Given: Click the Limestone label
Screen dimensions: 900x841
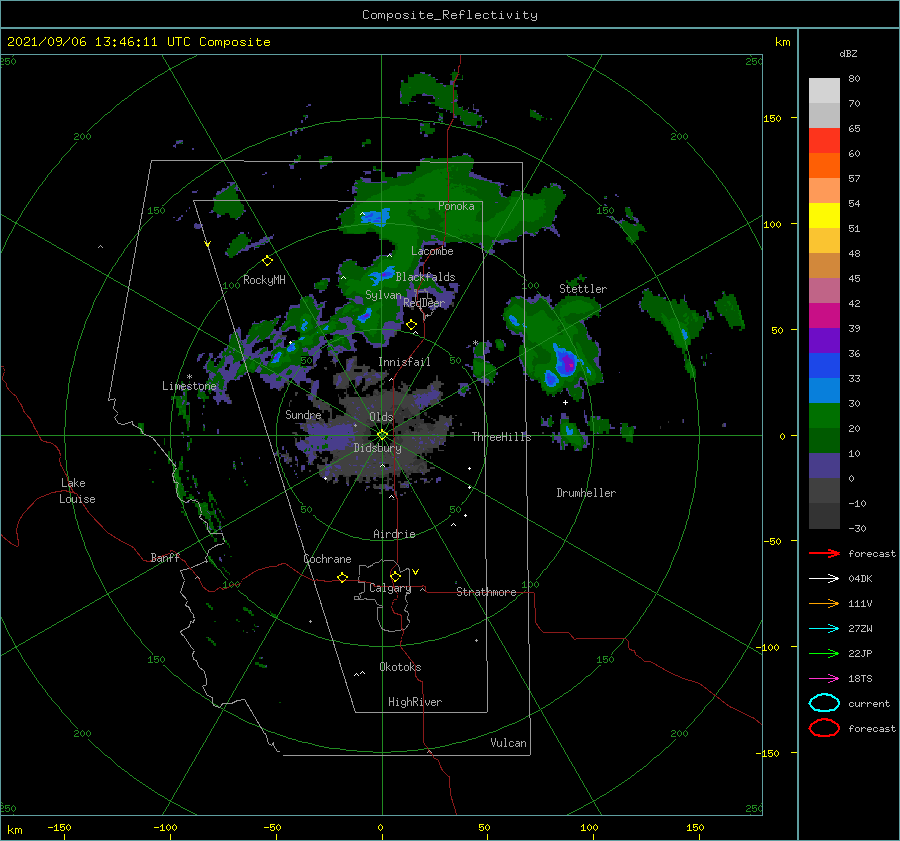Looking at the screenshot, I should point(189,386).
